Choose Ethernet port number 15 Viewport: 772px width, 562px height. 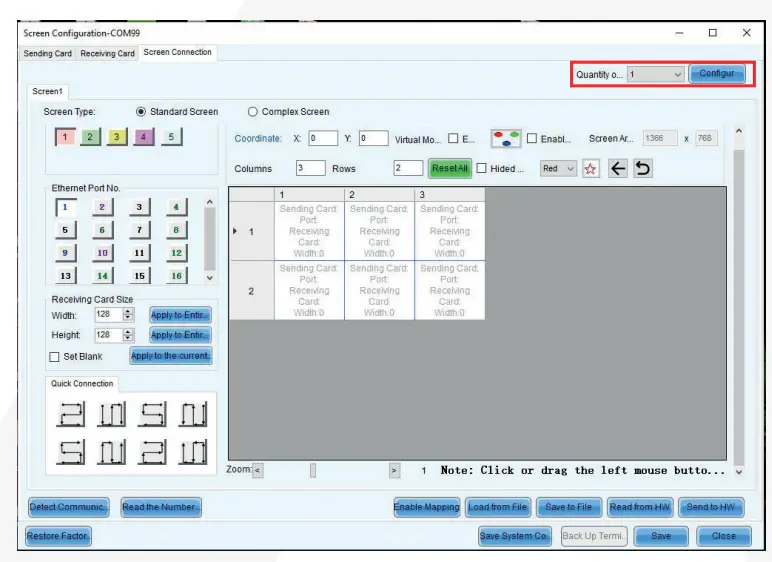[139, 275]
